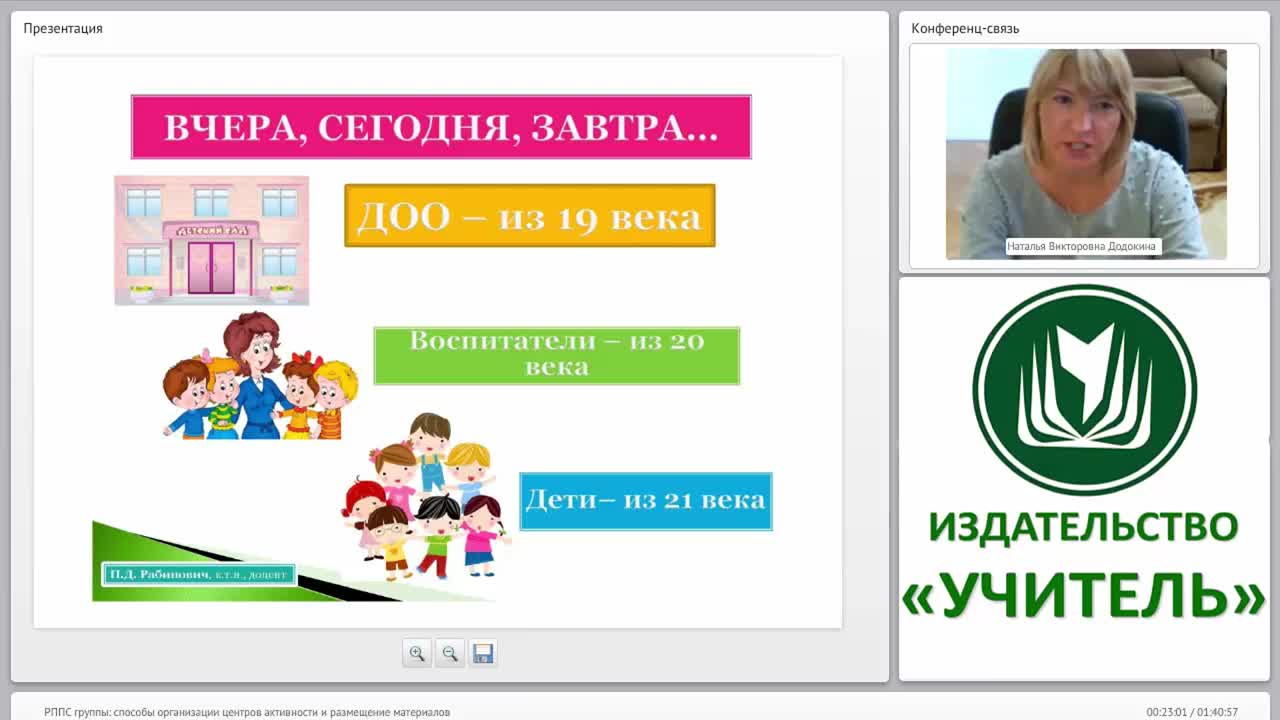
Task: Click the name label Наталья Викторовна Додокина
Action: (x=1083, y=246)
